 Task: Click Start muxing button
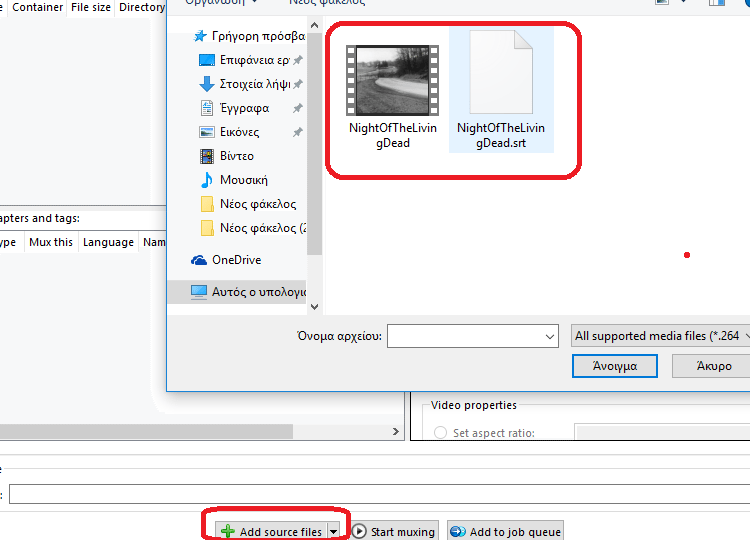pos(394,531)
